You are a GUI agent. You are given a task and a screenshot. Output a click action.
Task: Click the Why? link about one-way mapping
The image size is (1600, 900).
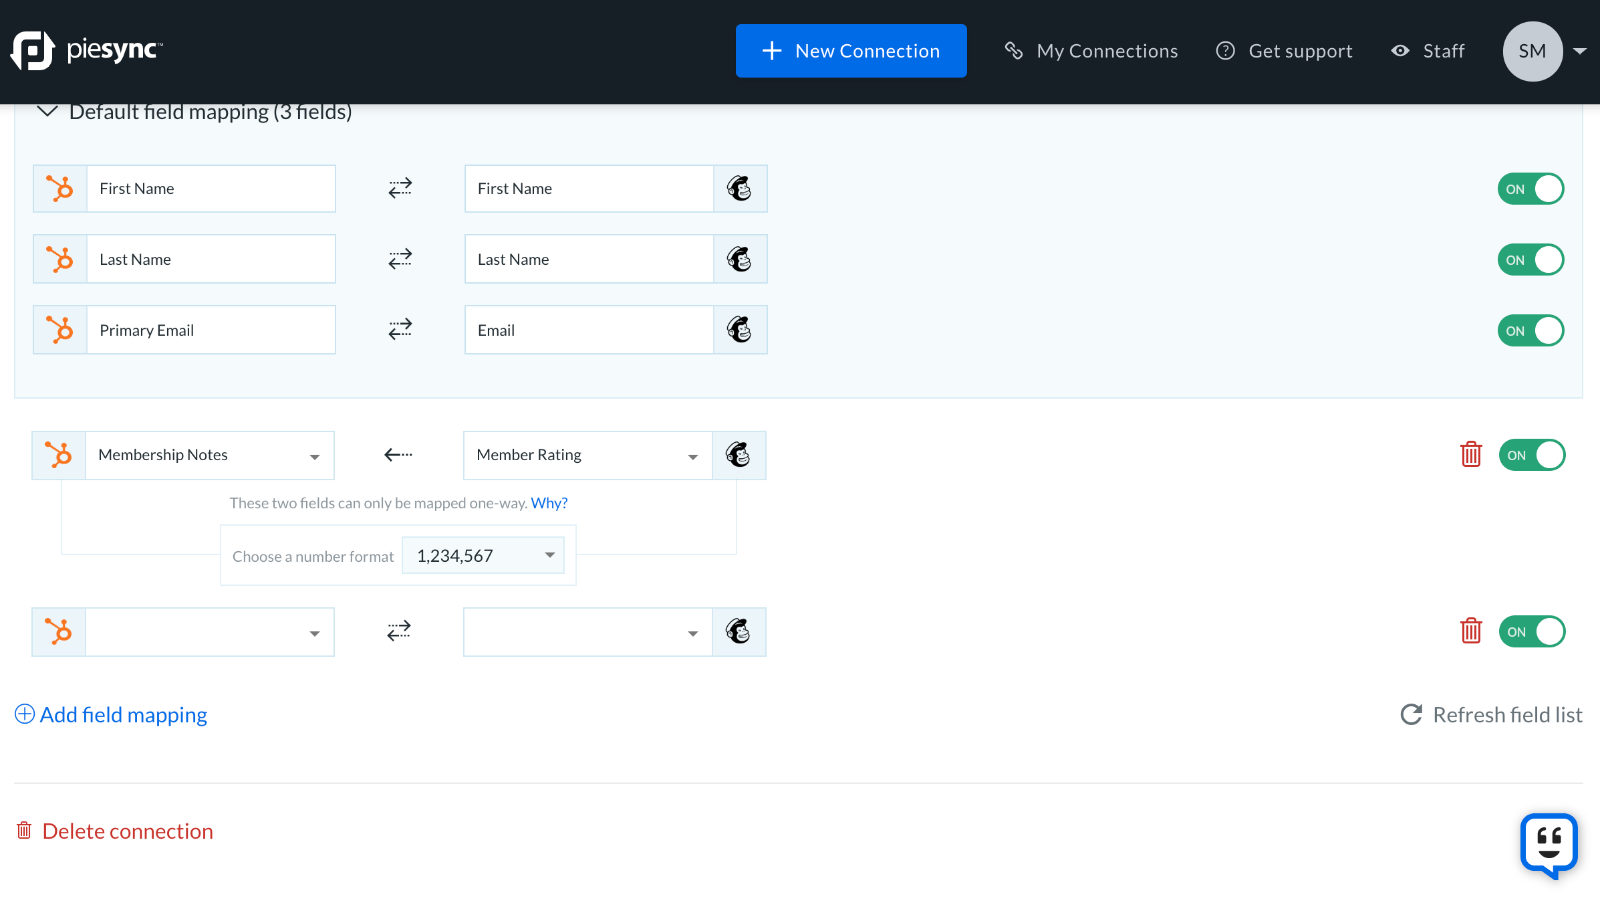click(x=549, y=503)
